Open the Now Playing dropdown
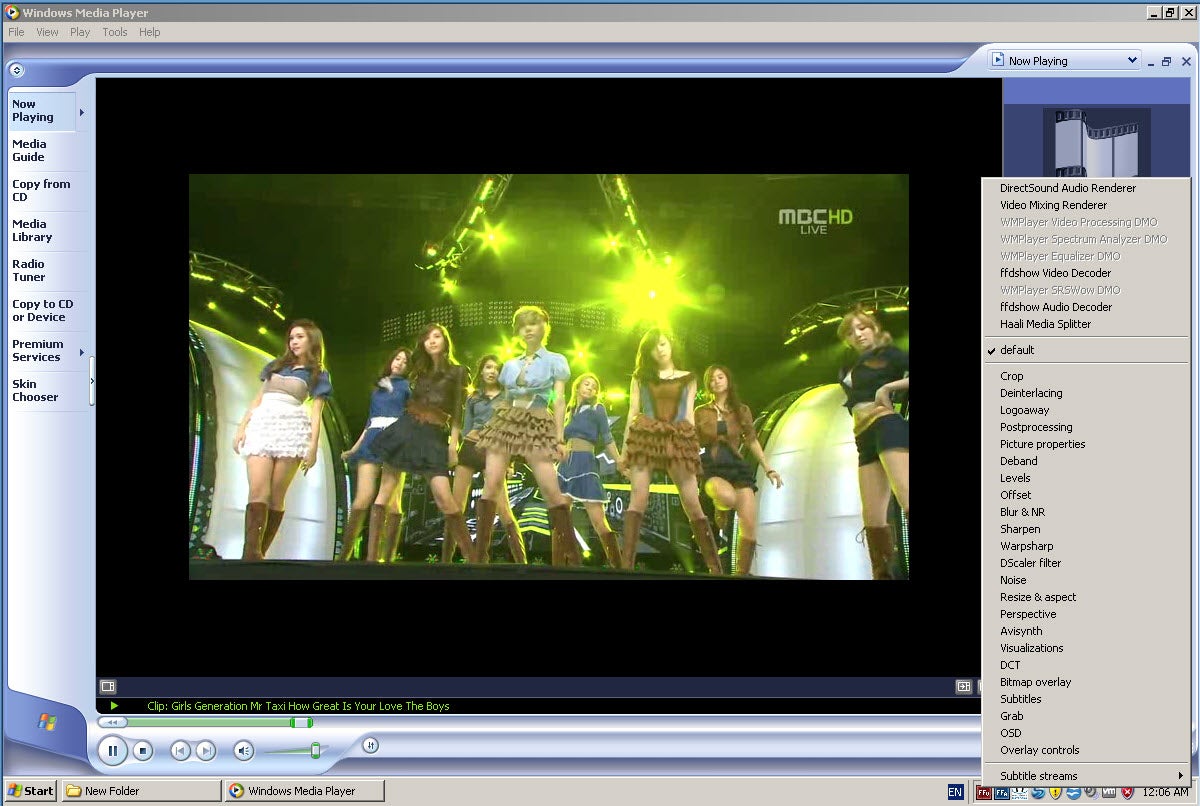This screenshot has height=806, width=1200. coord(1064,61)
